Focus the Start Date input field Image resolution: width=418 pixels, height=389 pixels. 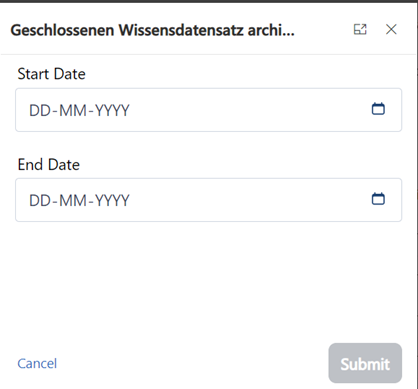pyautogui.click(x=208, y=110)
